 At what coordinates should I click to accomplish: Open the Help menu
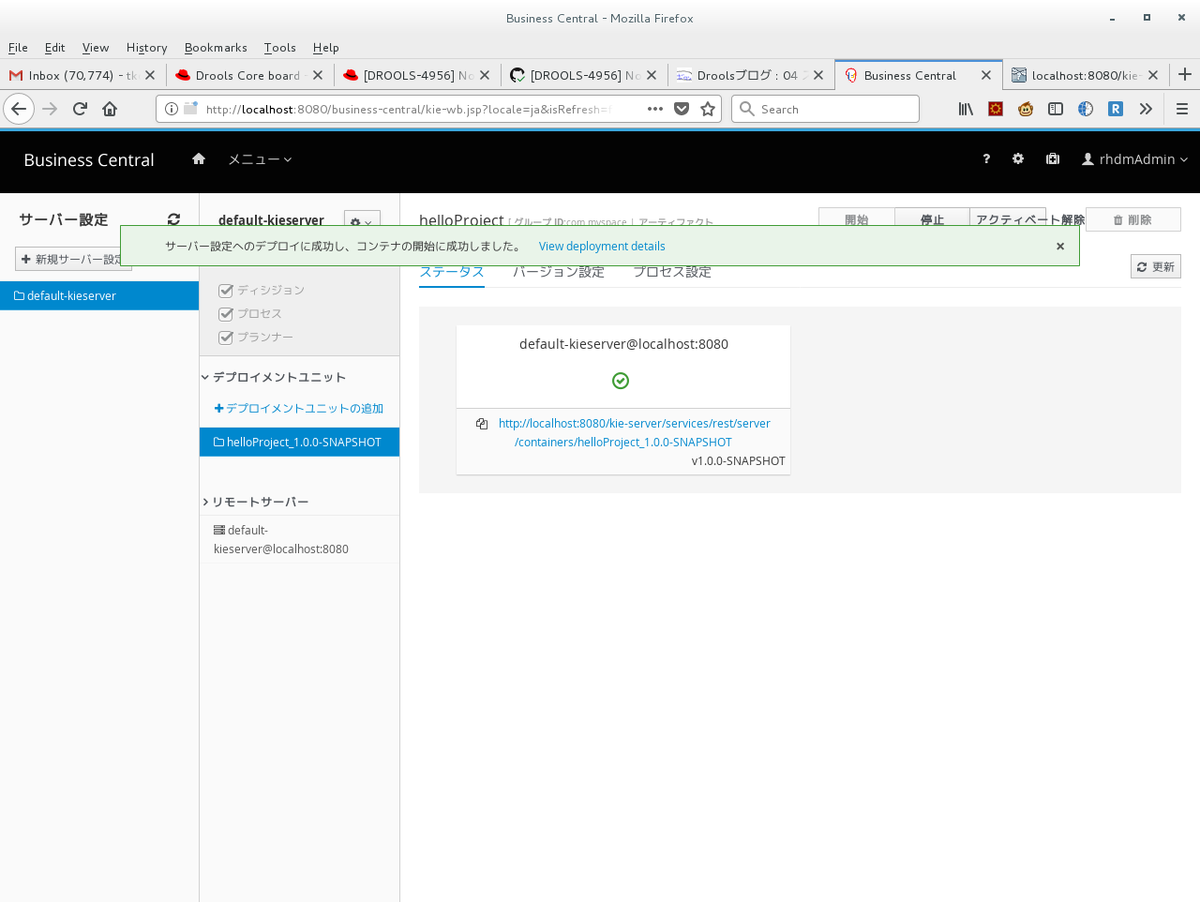(326, 47)
